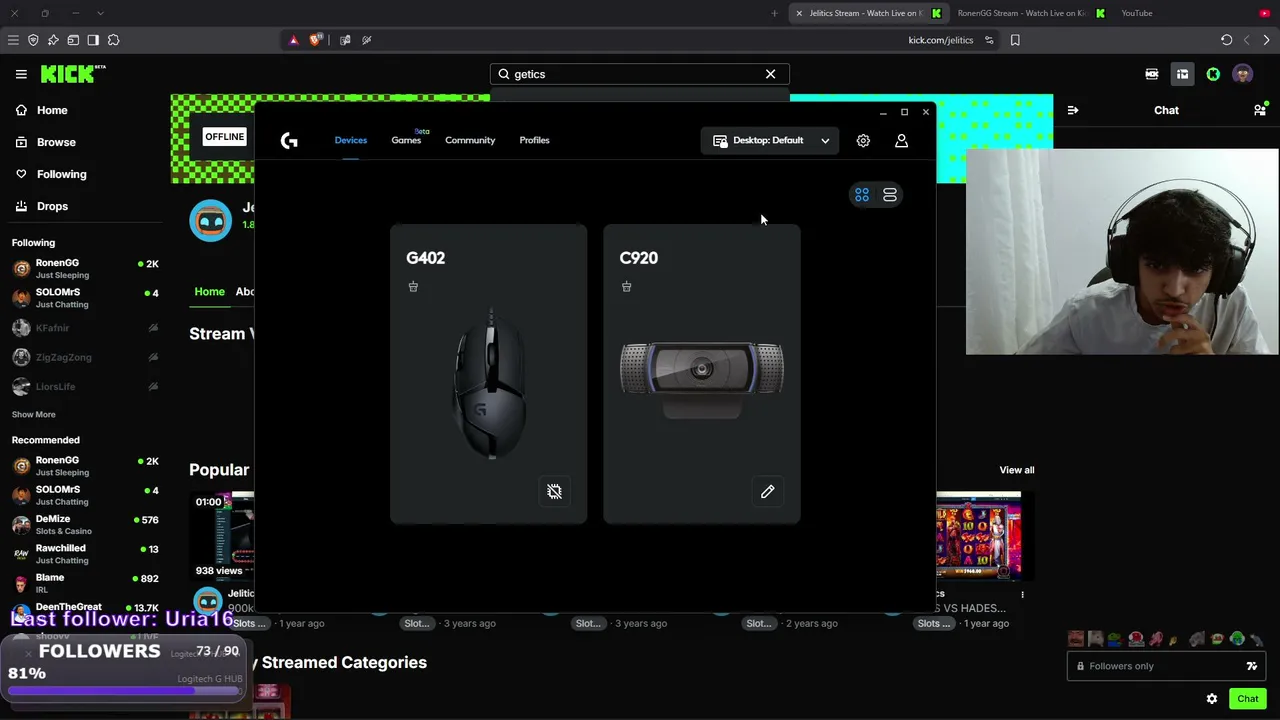Open SOLOMrS in the Following list
The height and width of the screenshot is (720, 1280).
[x=85, y=298]
